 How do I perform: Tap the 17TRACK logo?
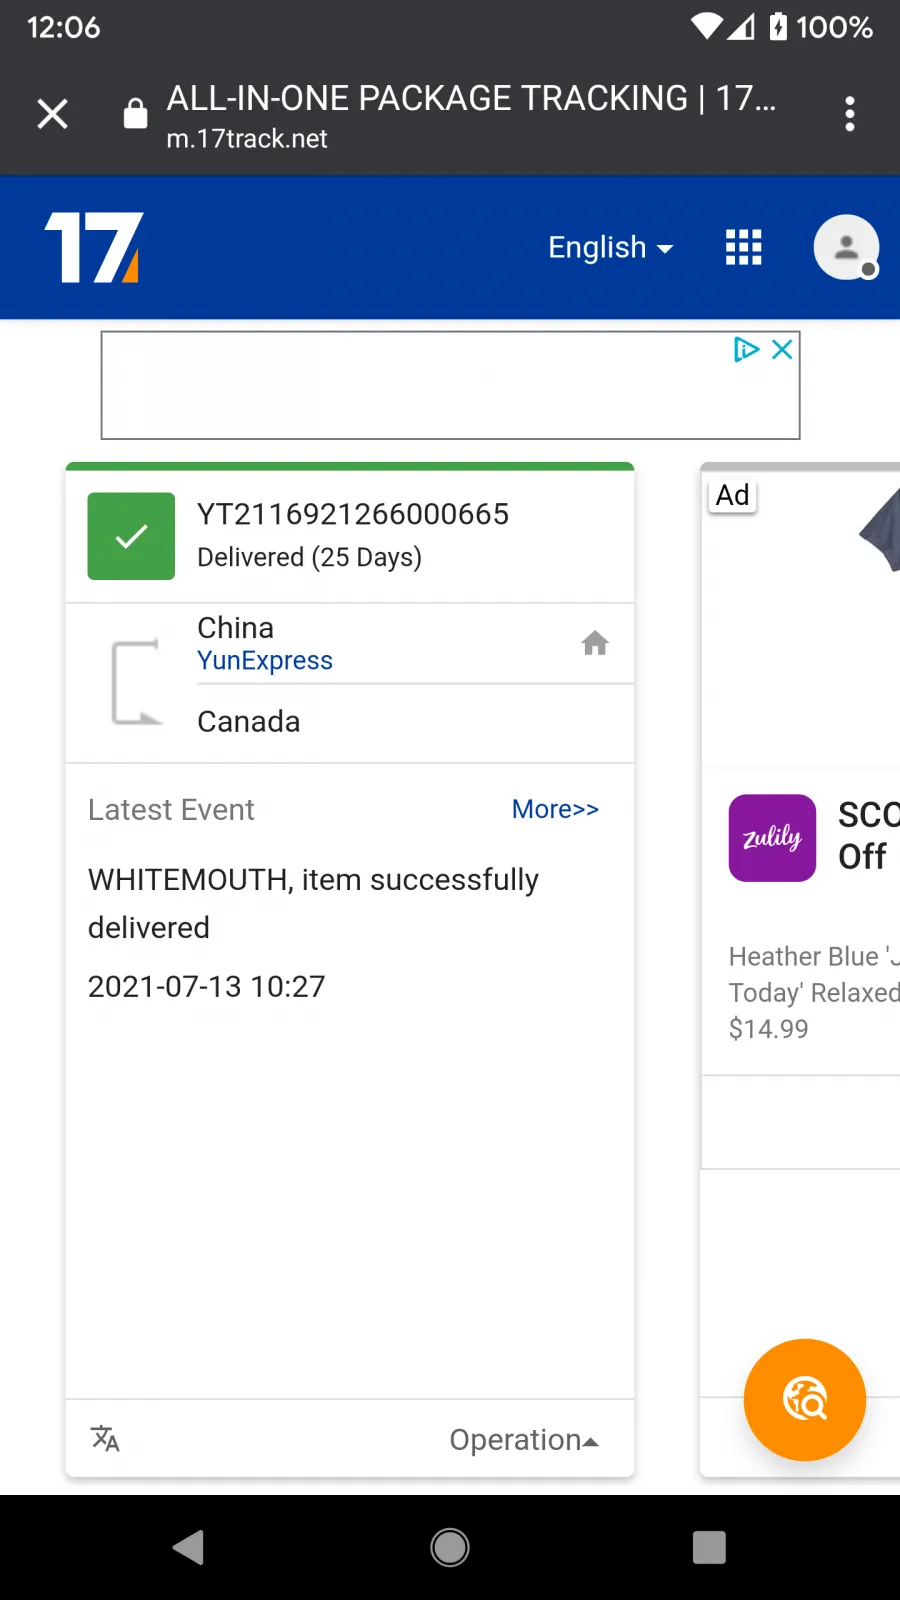tap(94, 247)
